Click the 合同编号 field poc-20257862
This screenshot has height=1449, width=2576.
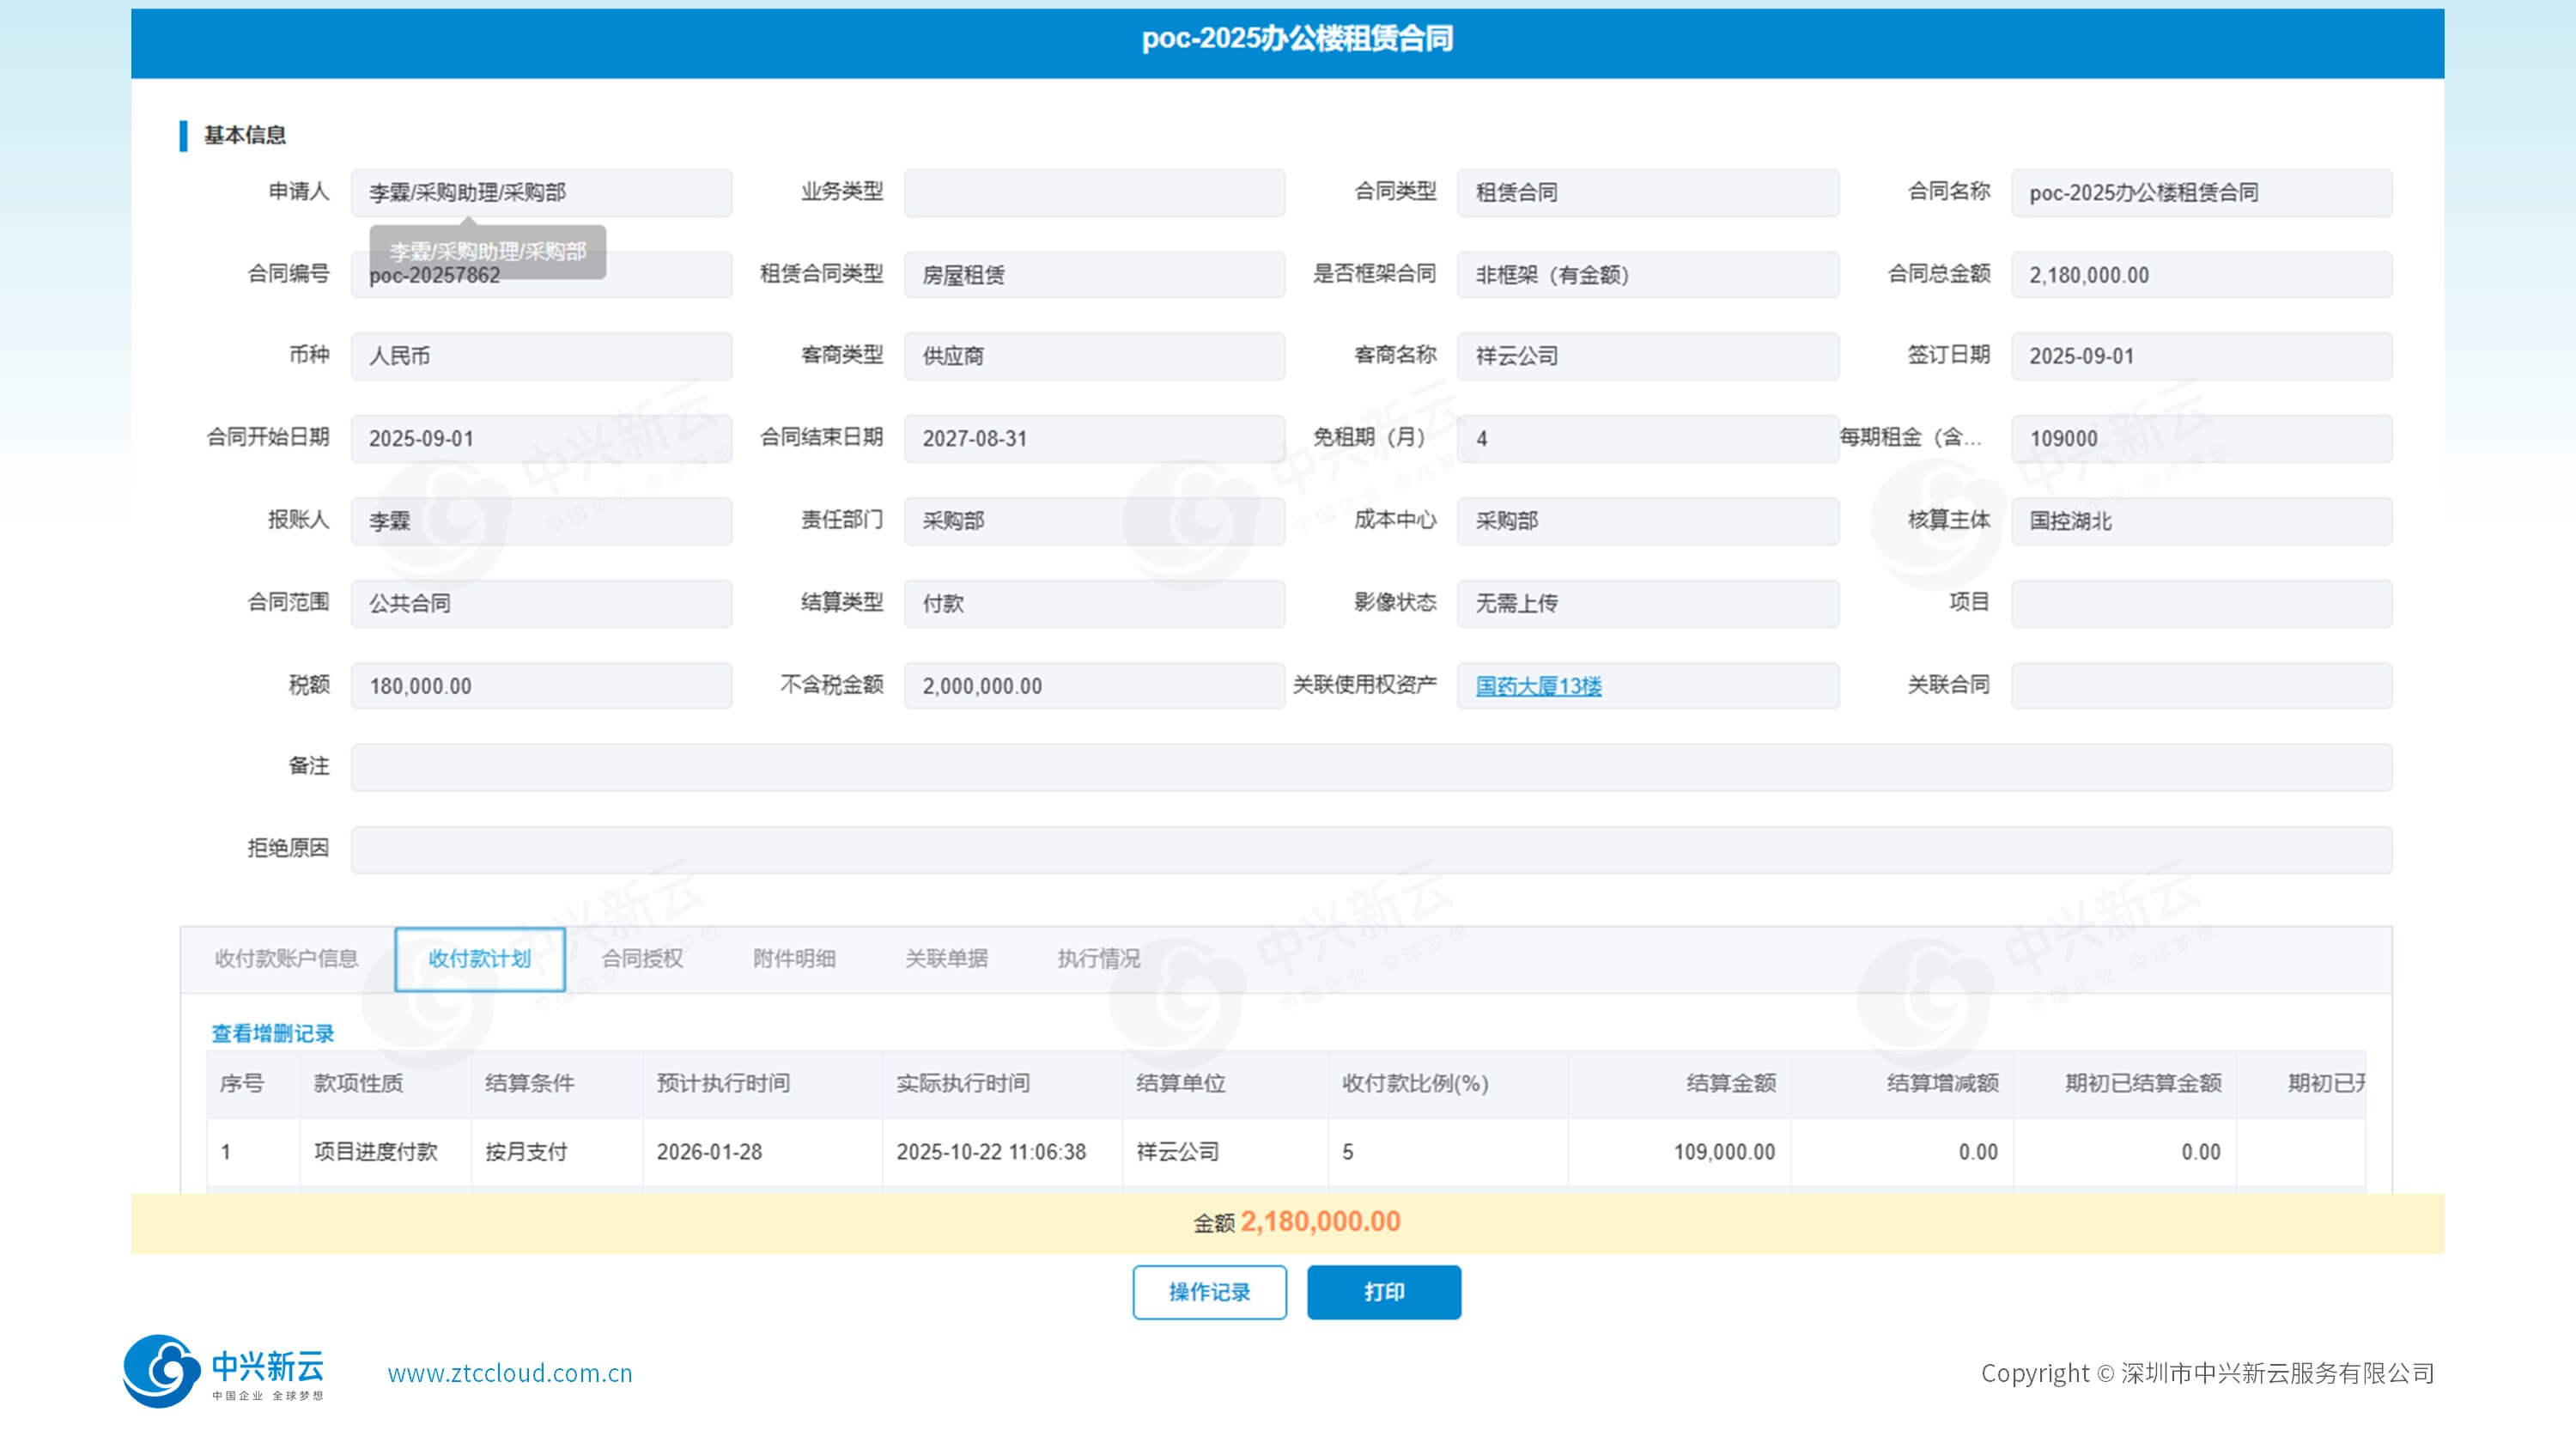[x=541, y=274]
